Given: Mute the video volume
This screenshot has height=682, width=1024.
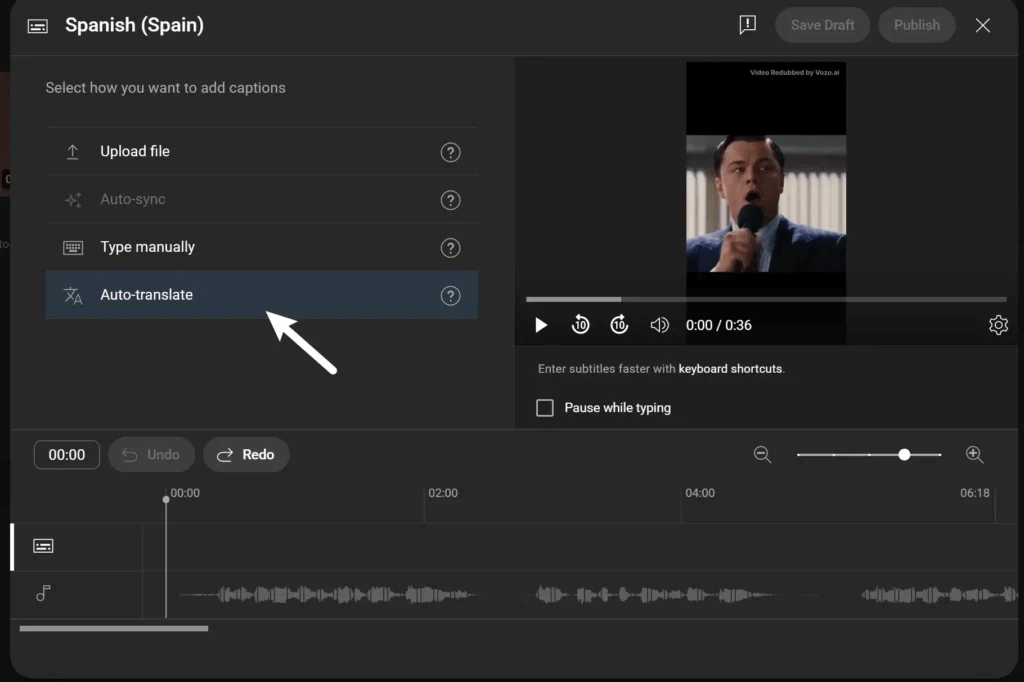Looking at the screenshot, I should (659, 325).
